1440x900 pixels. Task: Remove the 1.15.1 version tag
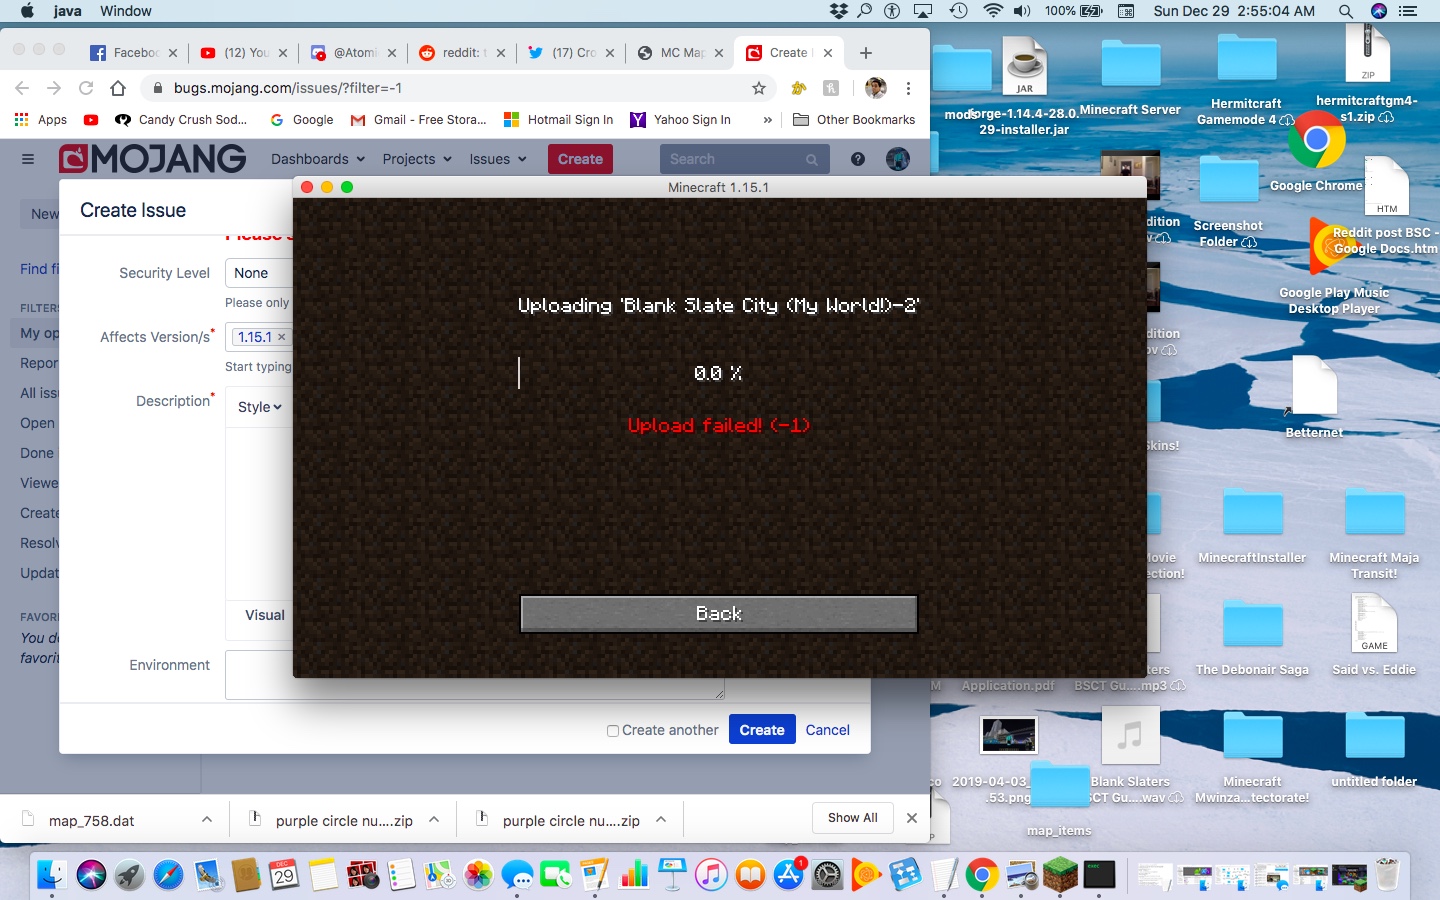pos(282,337)
